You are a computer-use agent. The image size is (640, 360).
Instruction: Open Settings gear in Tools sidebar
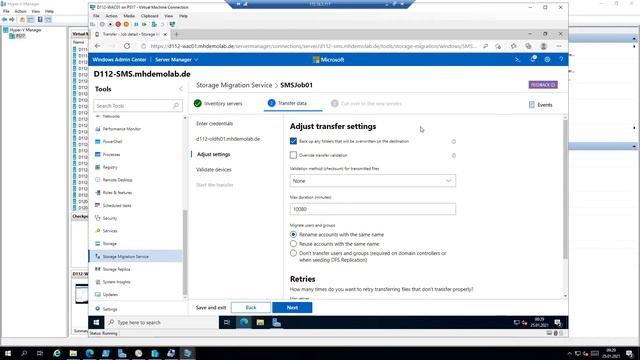pyautogui.click(x=98, y=309)
